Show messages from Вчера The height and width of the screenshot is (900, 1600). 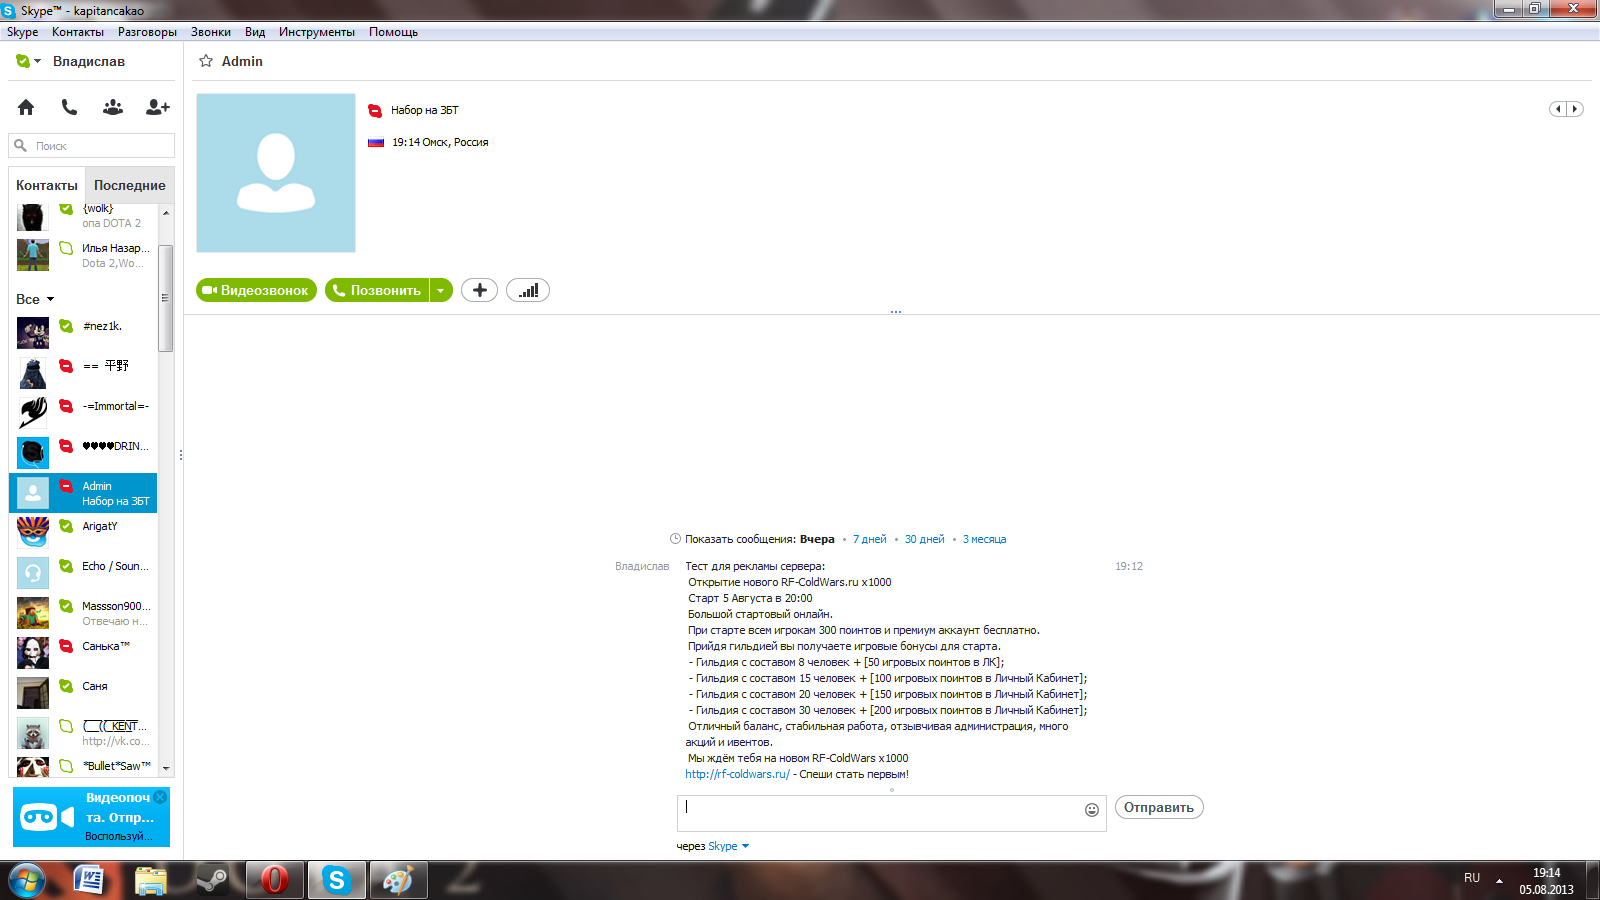point(817,539)
